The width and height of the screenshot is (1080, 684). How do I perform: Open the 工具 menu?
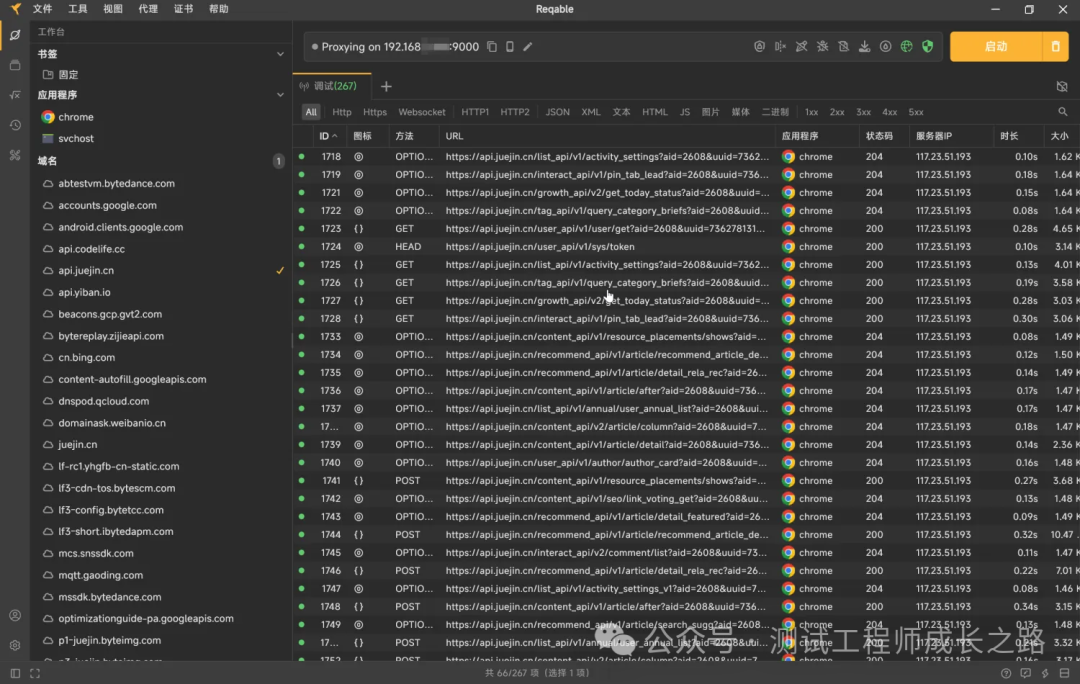click(x=78, y=9)
